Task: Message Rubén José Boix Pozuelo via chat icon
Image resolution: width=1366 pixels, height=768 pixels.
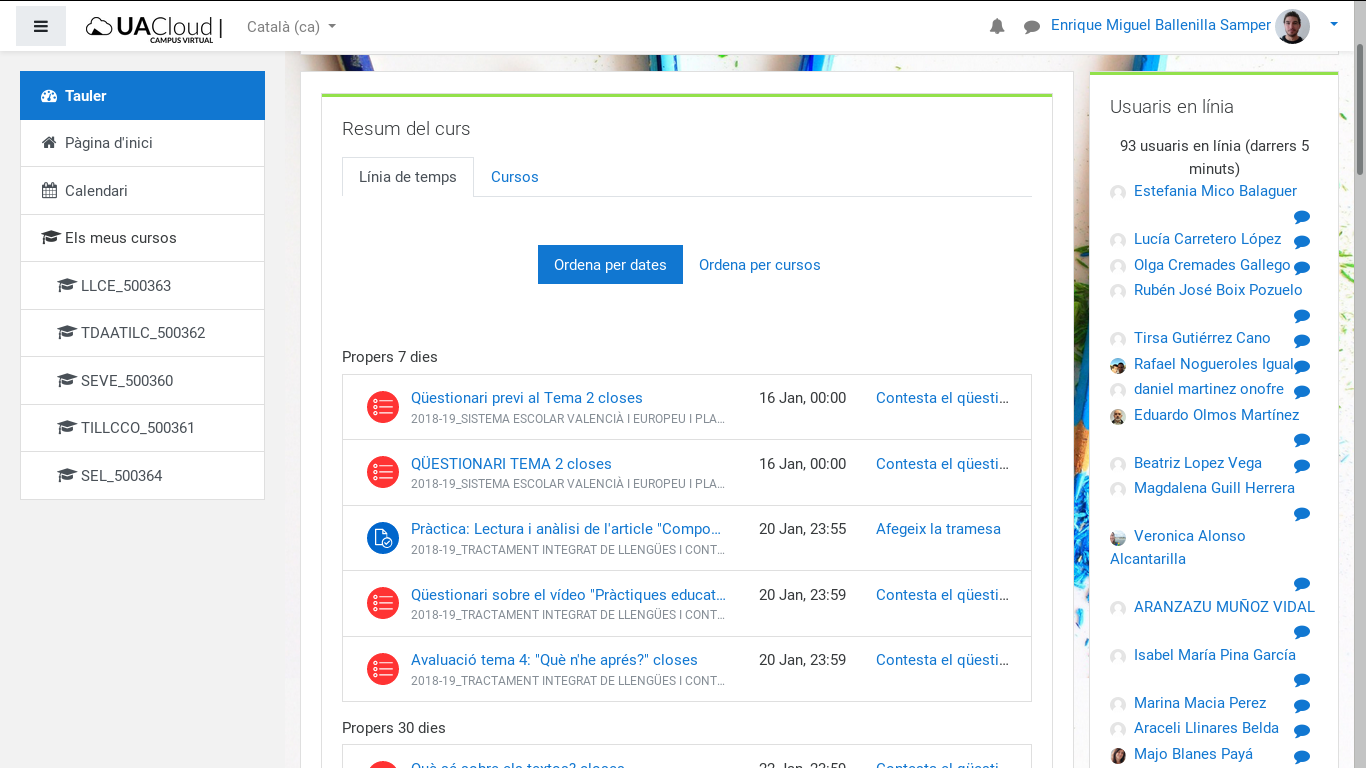Action: click(x=1302, y=316)
